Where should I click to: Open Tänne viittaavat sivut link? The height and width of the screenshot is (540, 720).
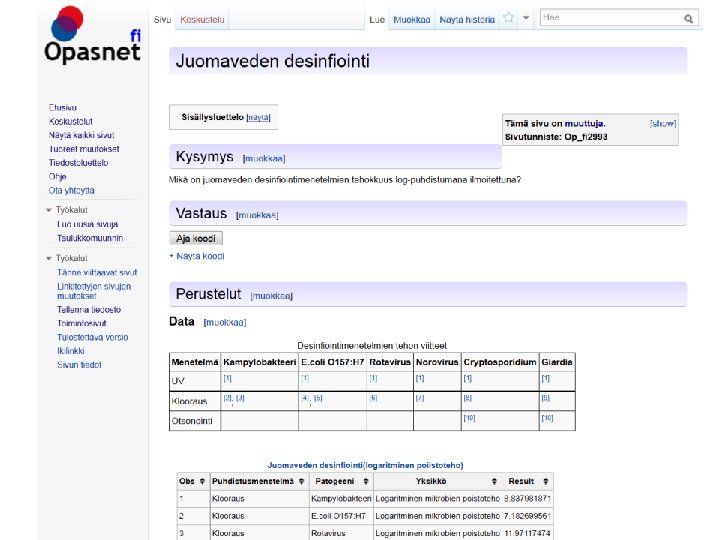pos(97,272)
